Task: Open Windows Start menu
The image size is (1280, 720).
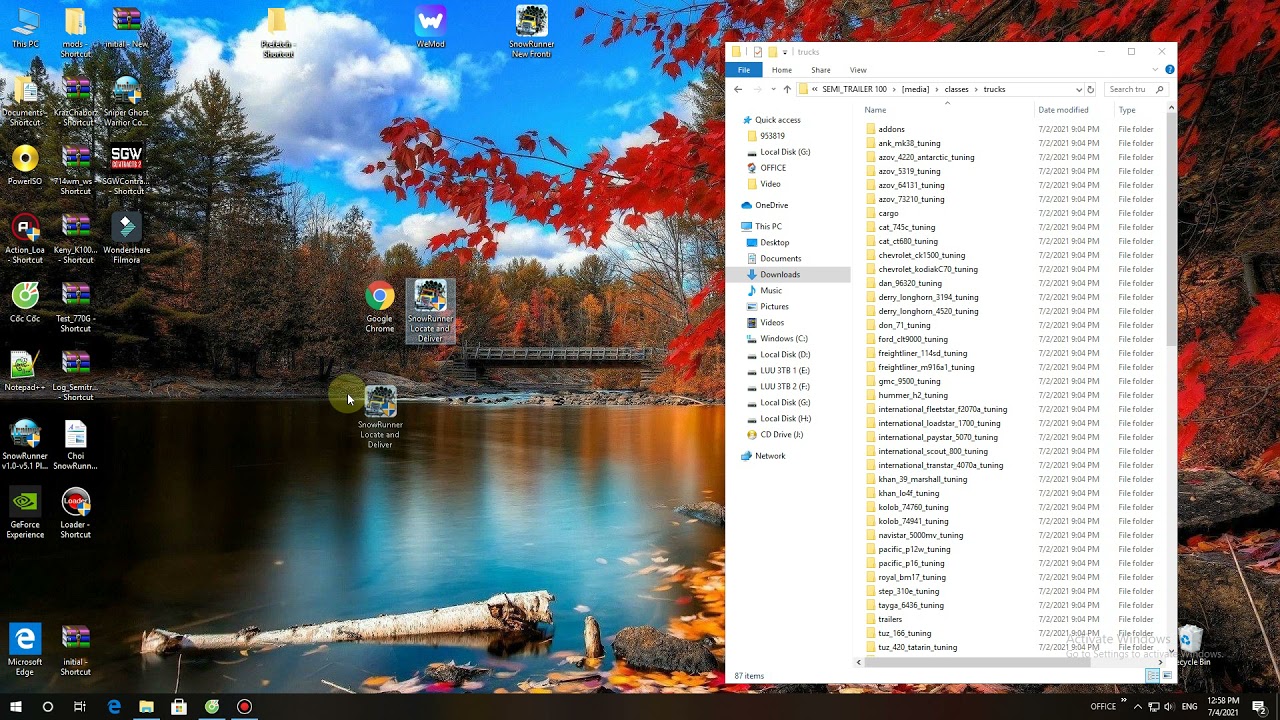Action: tap(16, 706)
